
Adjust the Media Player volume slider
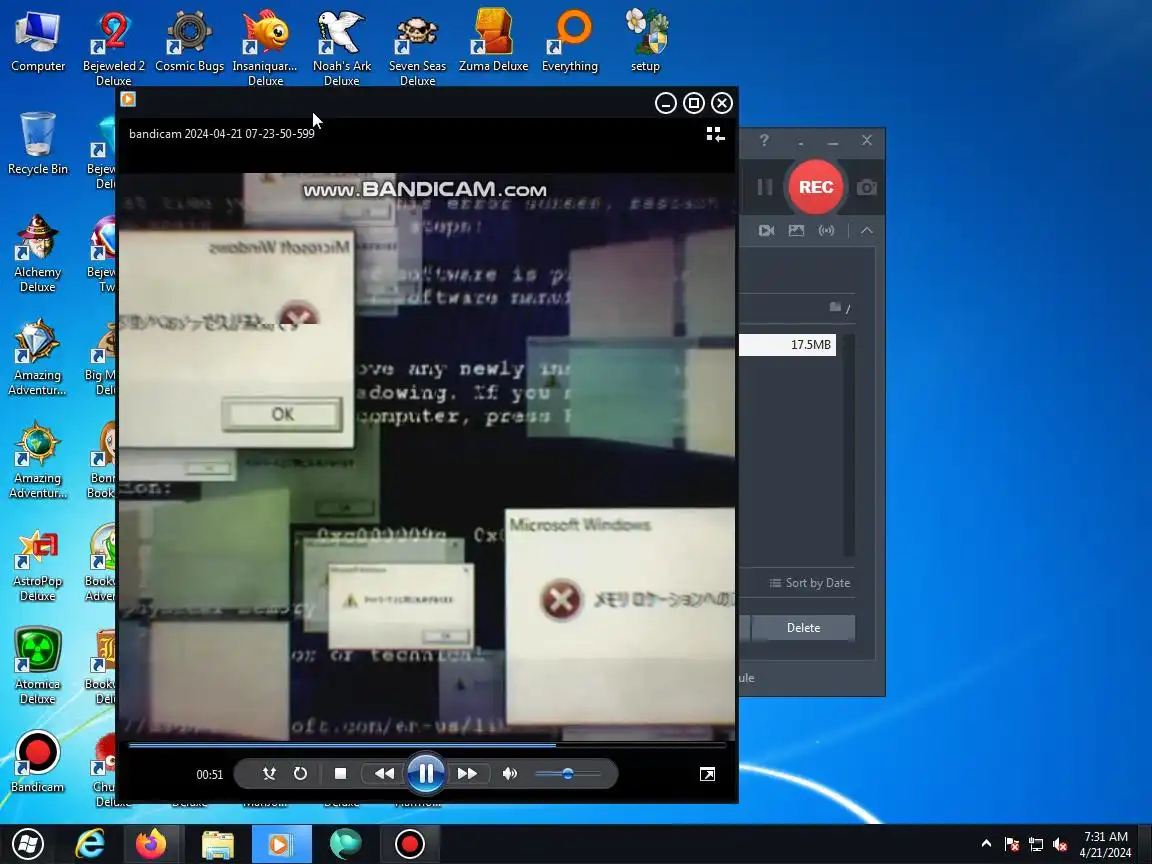point(568,774)
